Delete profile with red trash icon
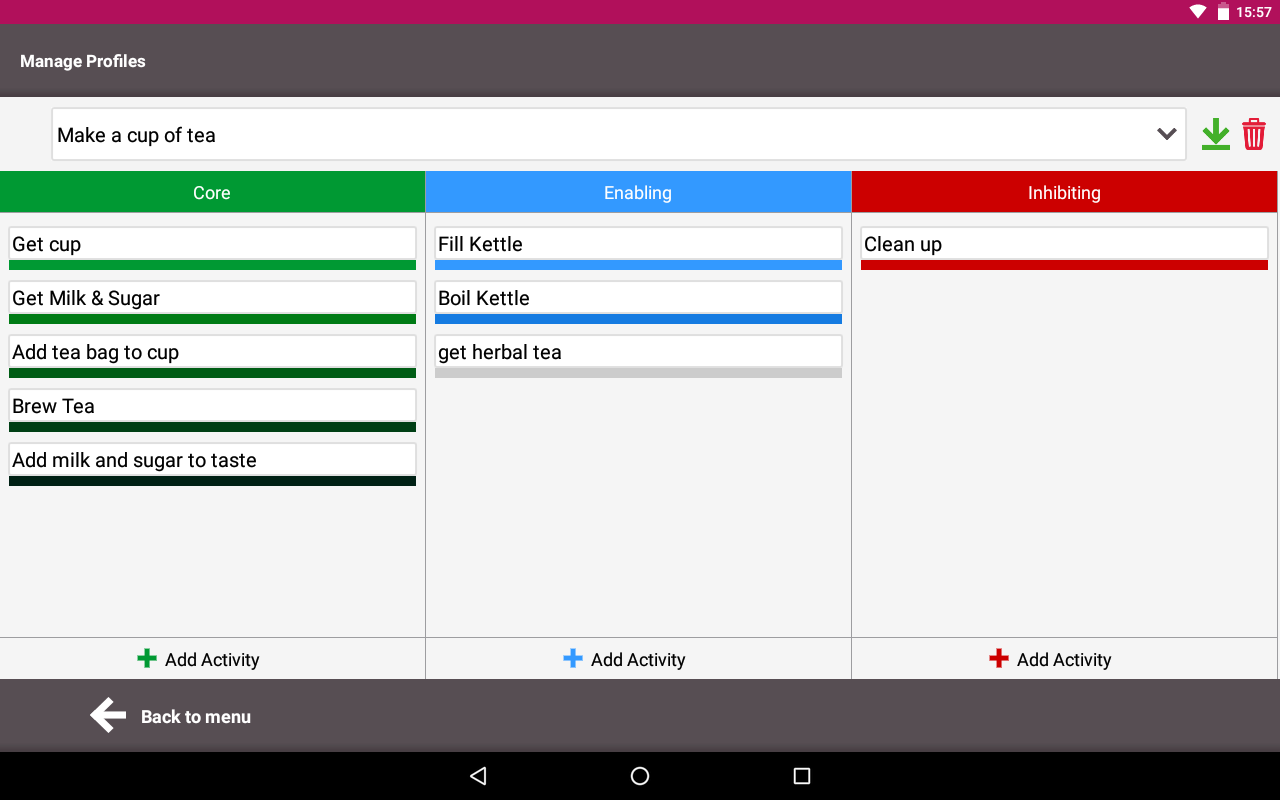Image resolution: width=1280 pixels, height=800 pixels. pyautogui.click(x=1254, y=134)
